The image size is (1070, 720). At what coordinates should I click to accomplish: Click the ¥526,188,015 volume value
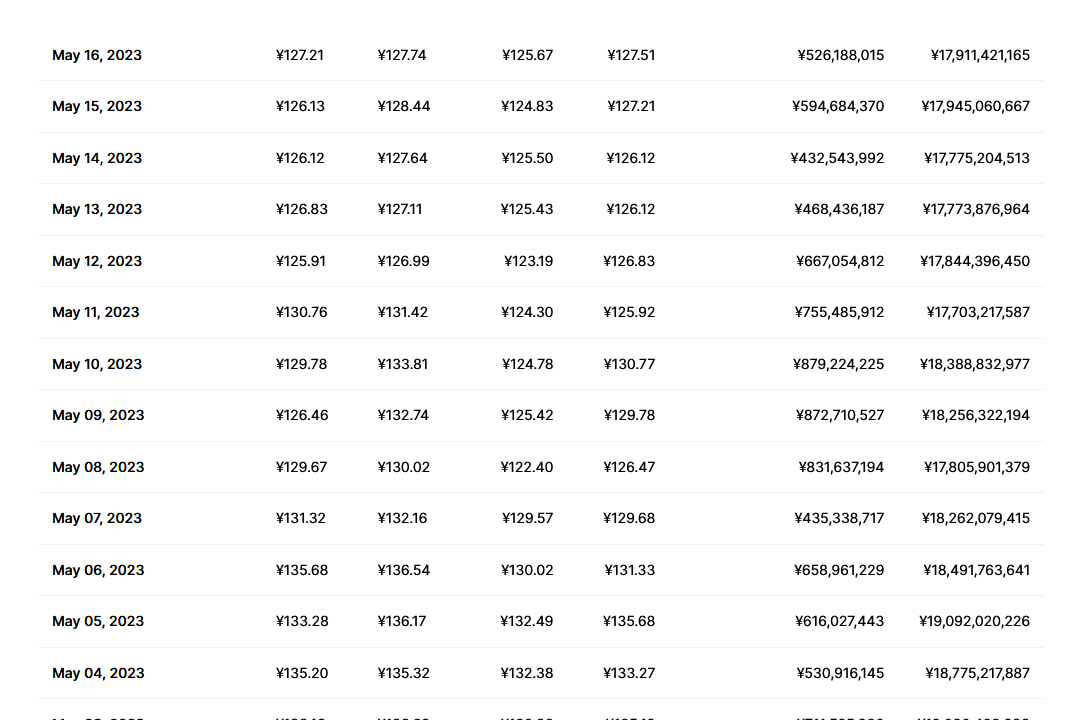(841, 55)
